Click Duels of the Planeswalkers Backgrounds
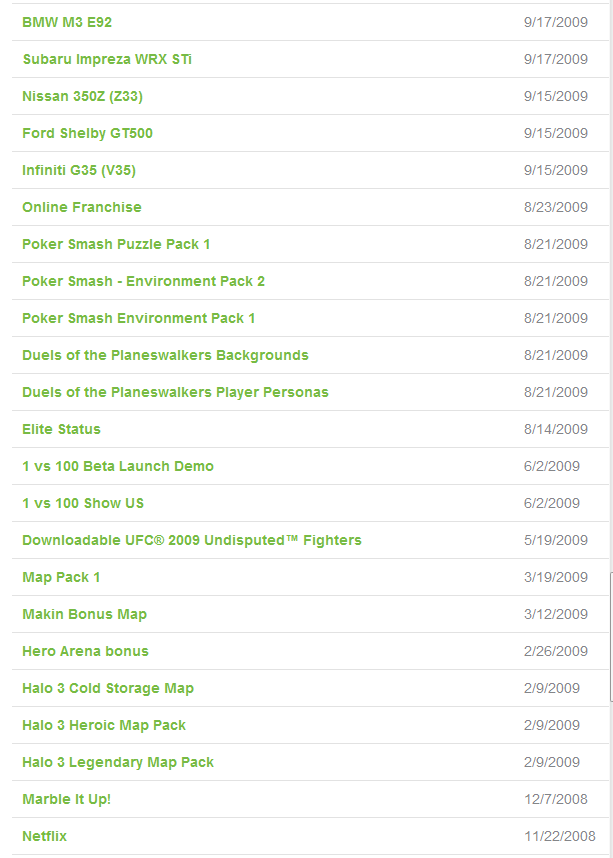This screenshot has height=858, width=613. click(165, 355)
